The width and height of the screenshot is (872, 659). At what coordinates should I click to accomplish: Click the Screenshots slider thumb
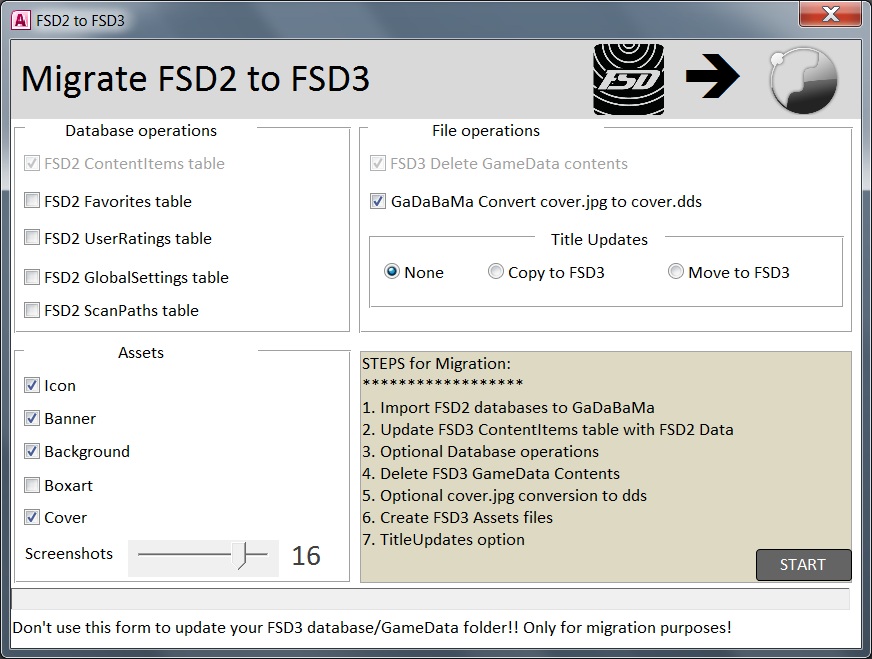(x=239, y=555)
